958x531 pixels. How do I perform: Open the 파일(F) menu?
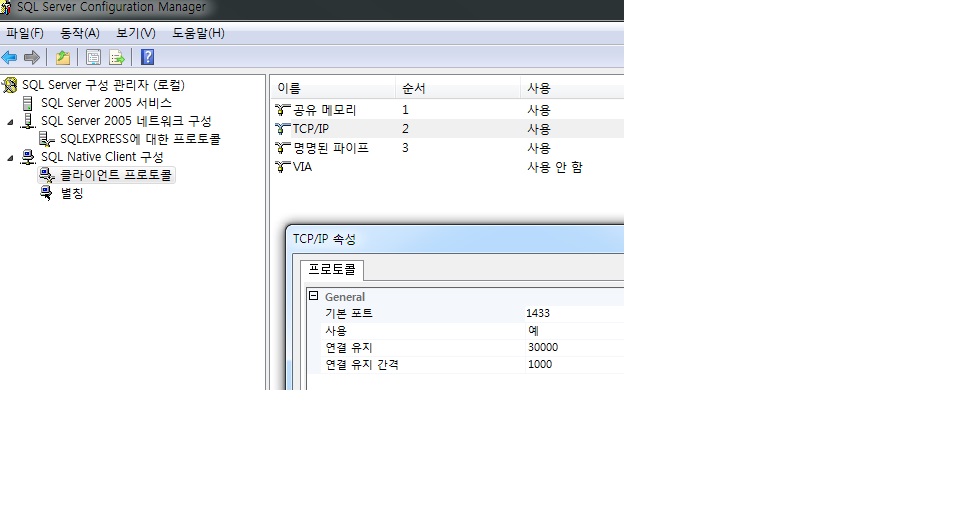point(25,33)
